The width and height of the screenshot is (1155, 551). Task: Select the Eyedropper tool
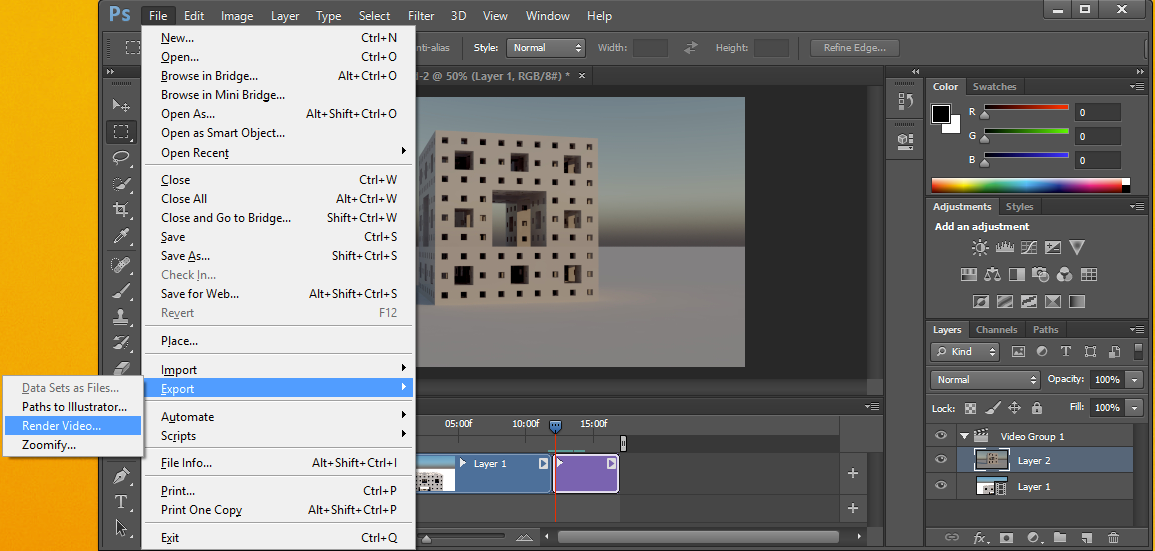coord(121,236)
